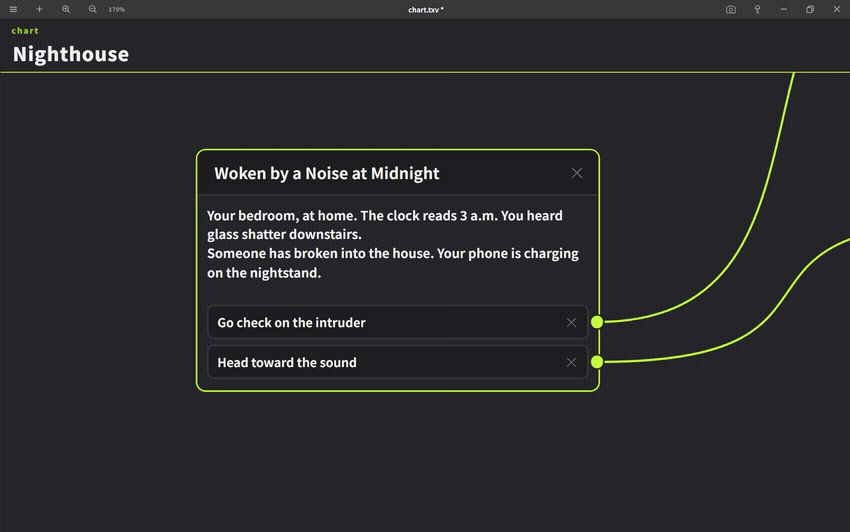Restore down the window
The image size is (850, 532).
pos(810,9)
